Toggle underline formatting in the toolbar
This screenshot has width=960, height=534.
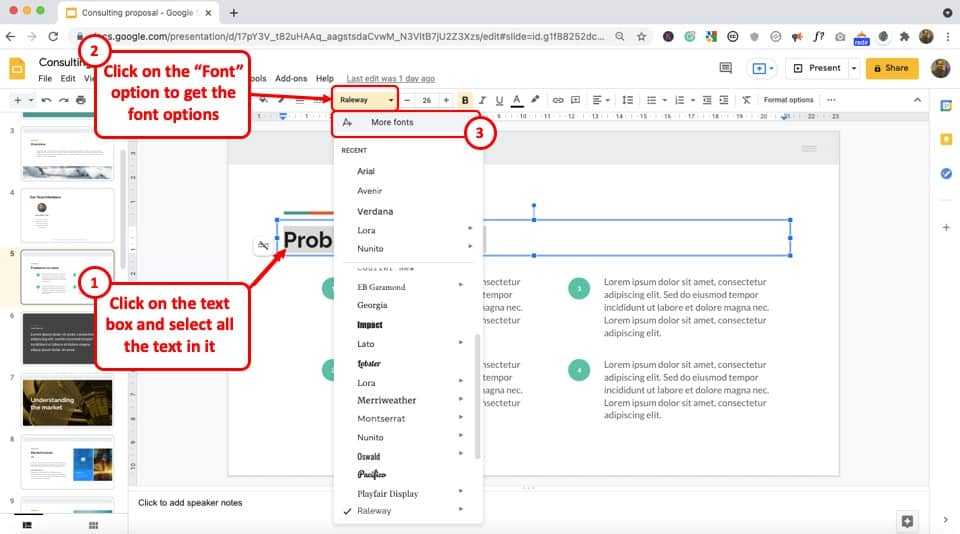[x=499, y=100]
